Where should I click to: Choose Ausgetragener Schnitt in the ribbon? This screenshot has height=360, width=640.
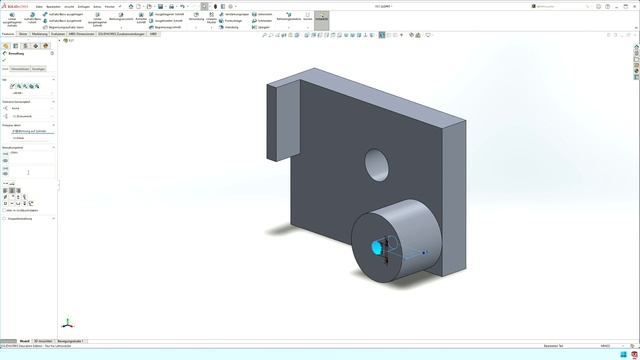pyautogui.click(x=166, y=14)
